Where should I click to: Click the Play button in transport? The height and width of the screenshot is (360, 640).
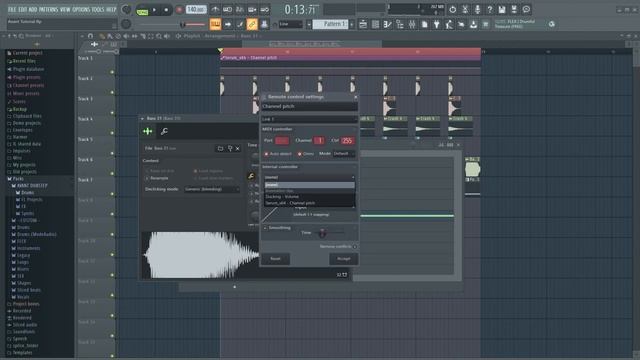(154, 10)
